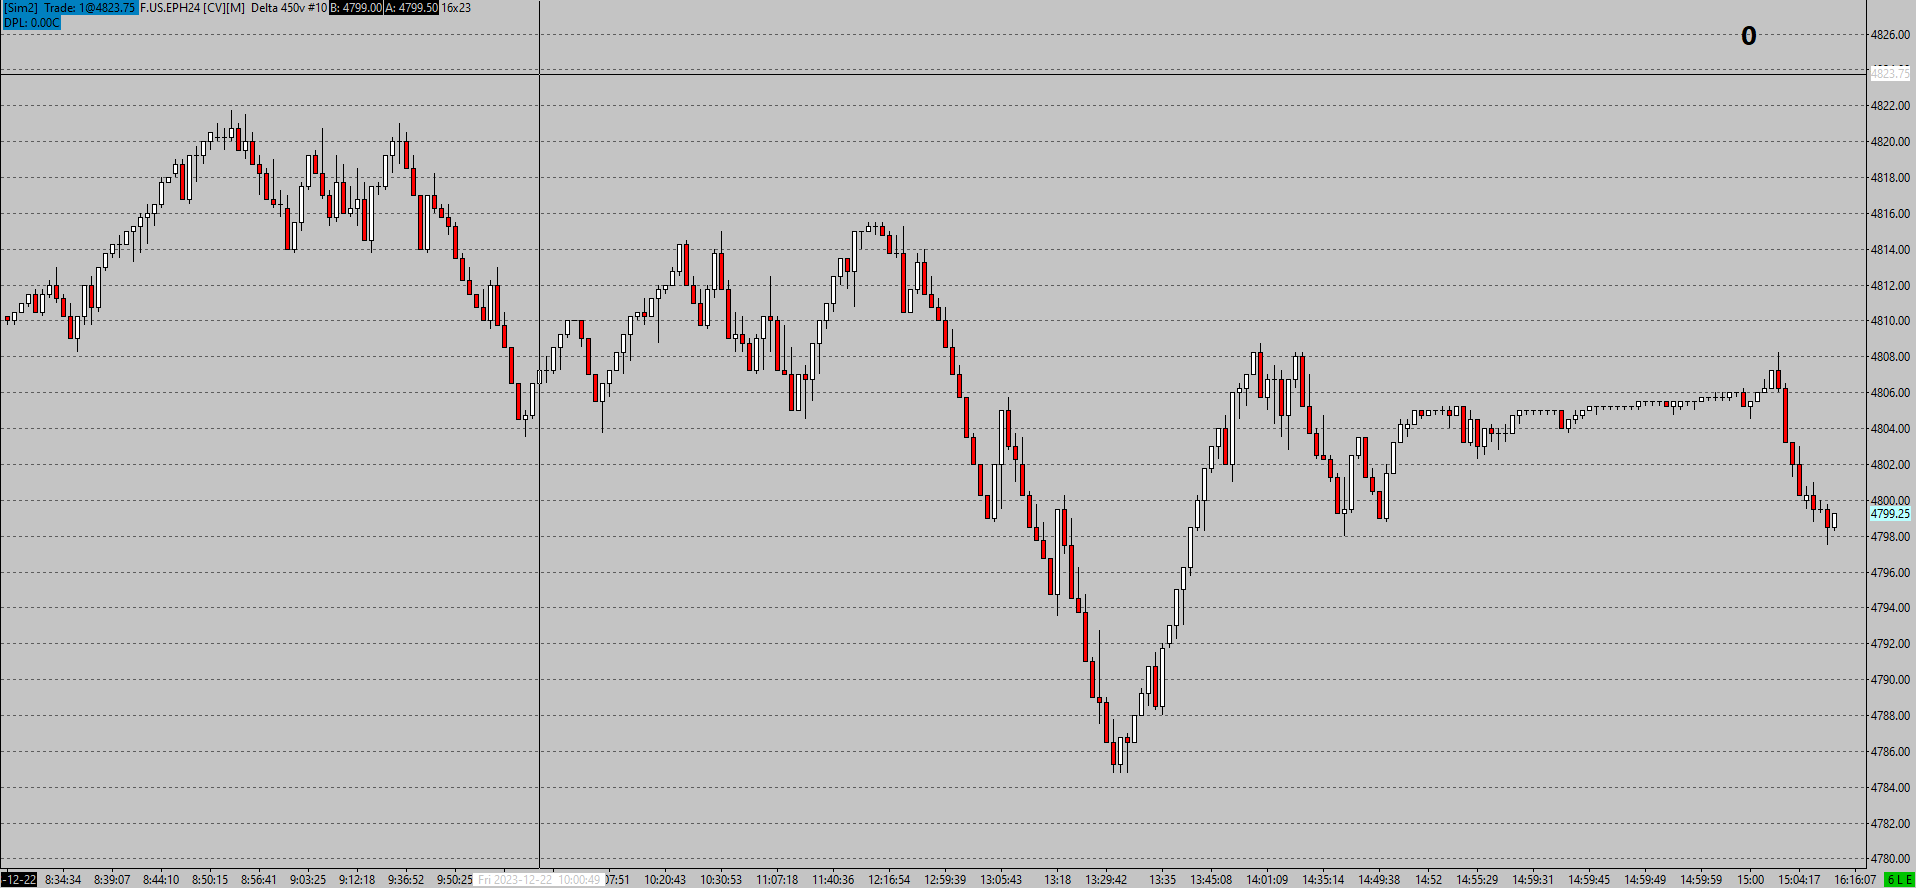Click the 4804.00 price scale label
This screenshot has height=888, width=1916.
1890,429
